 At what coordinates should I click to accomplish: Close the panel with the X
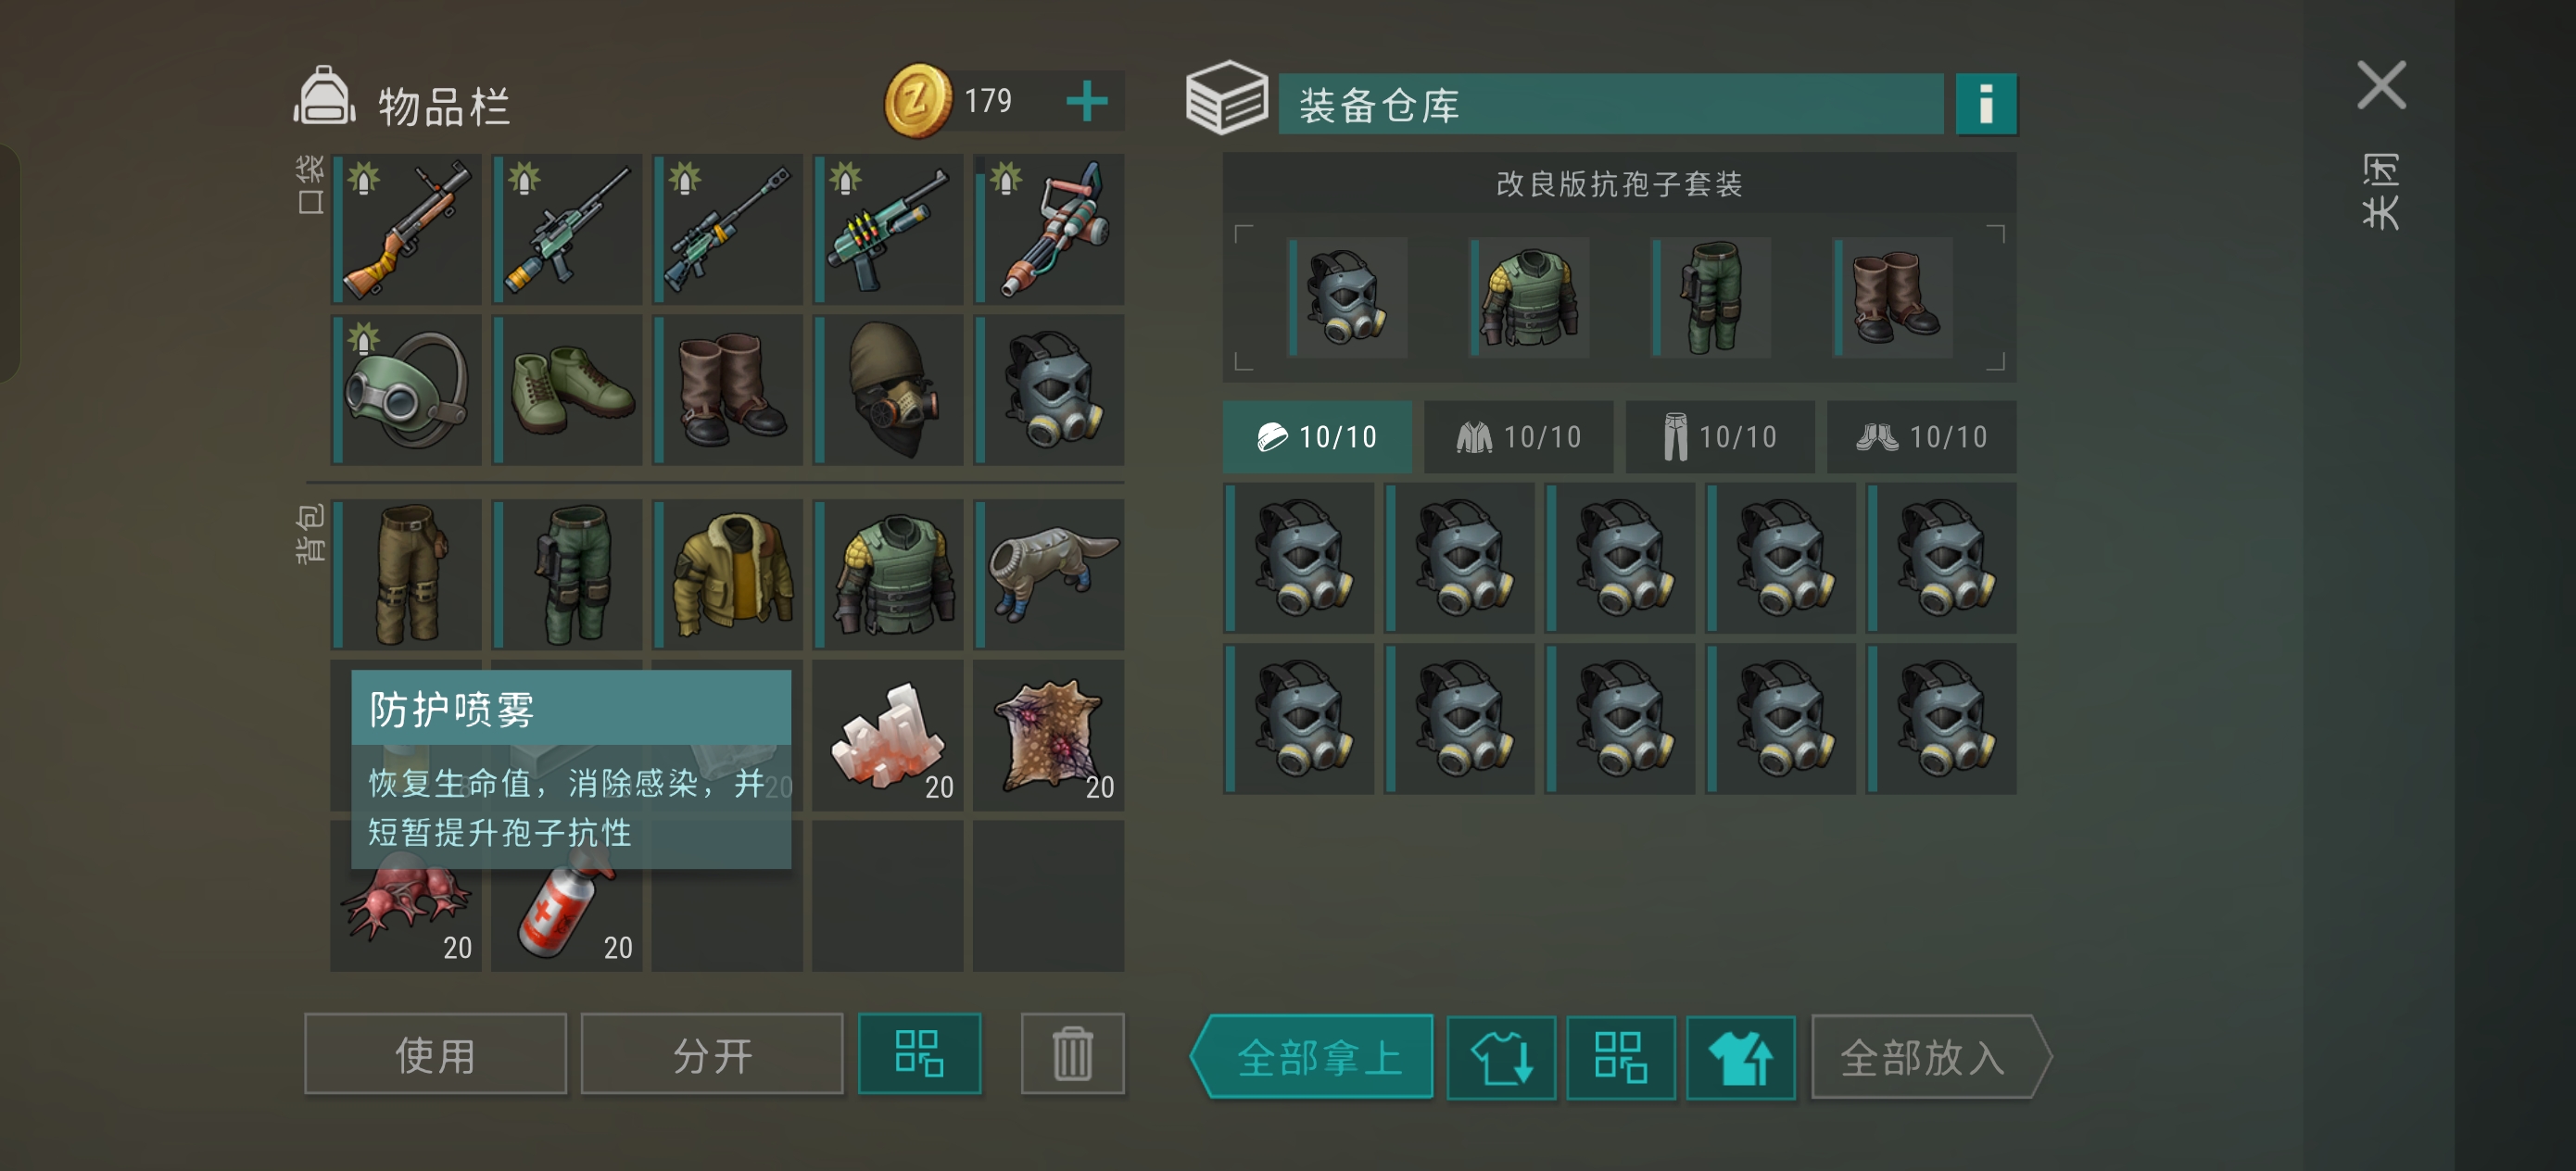[2381, 85]
